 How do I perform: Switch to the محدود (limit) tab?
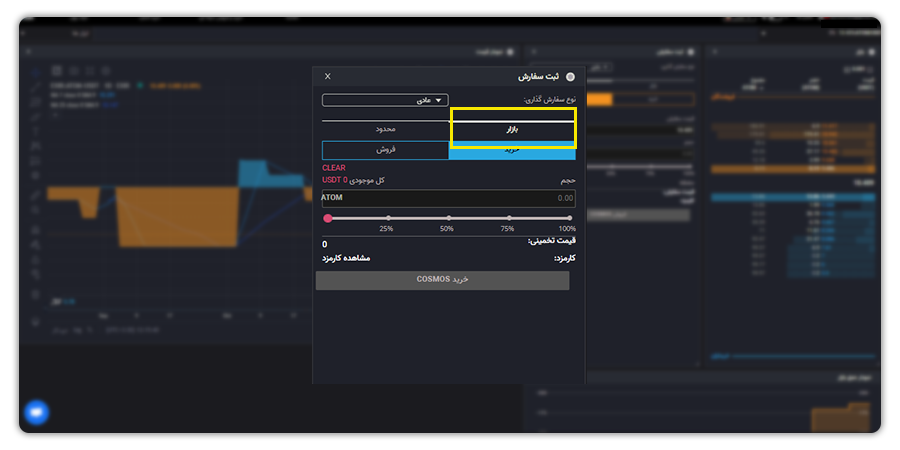tap(386, 130)
